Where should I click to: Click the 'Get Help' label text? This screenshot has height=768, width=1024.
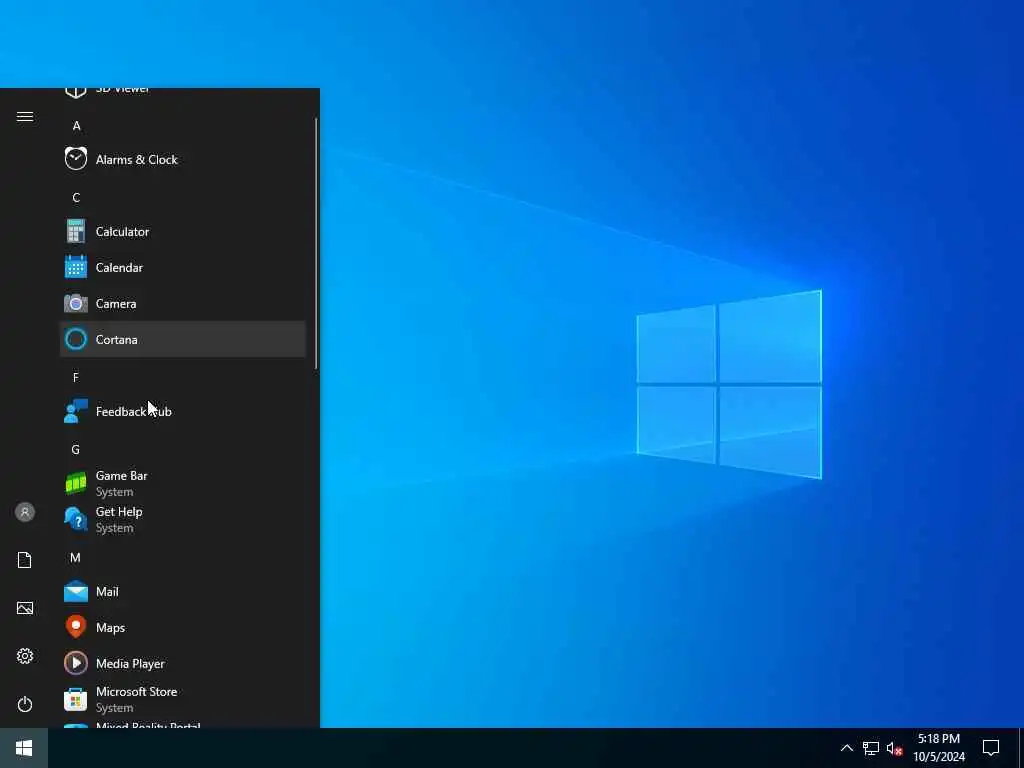[119, 511]
